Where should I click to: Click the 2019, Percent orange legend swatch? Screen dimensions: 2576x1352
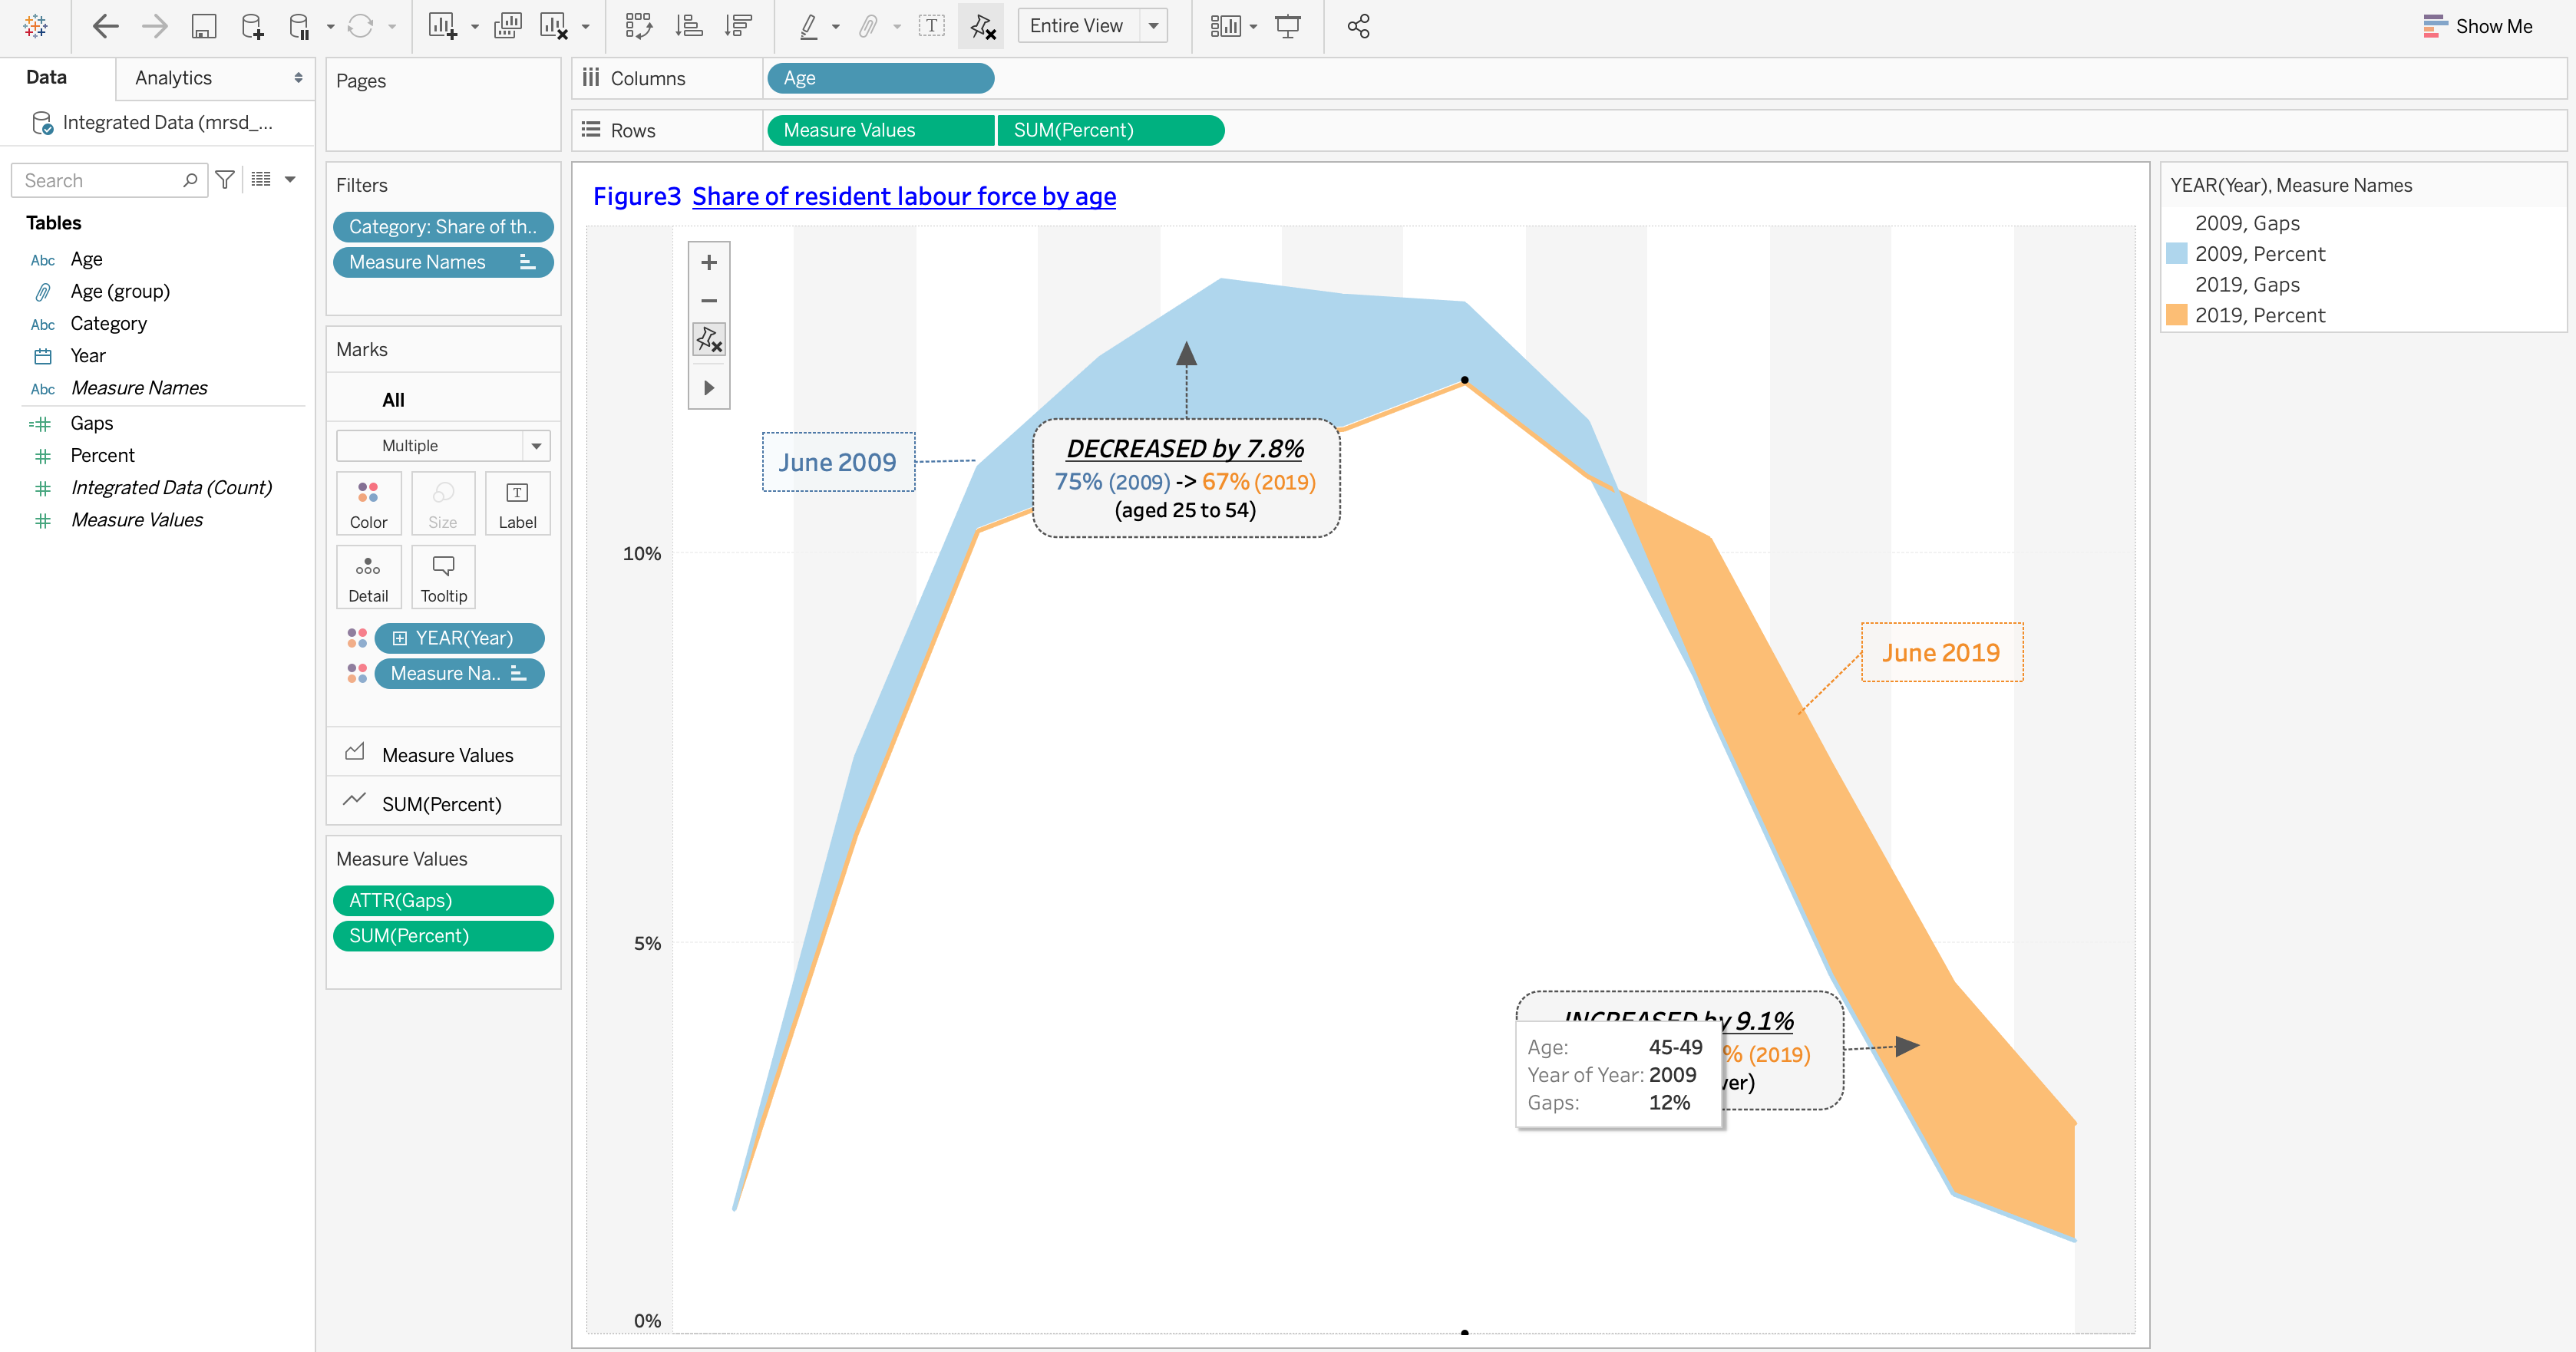click(2176, 315)
